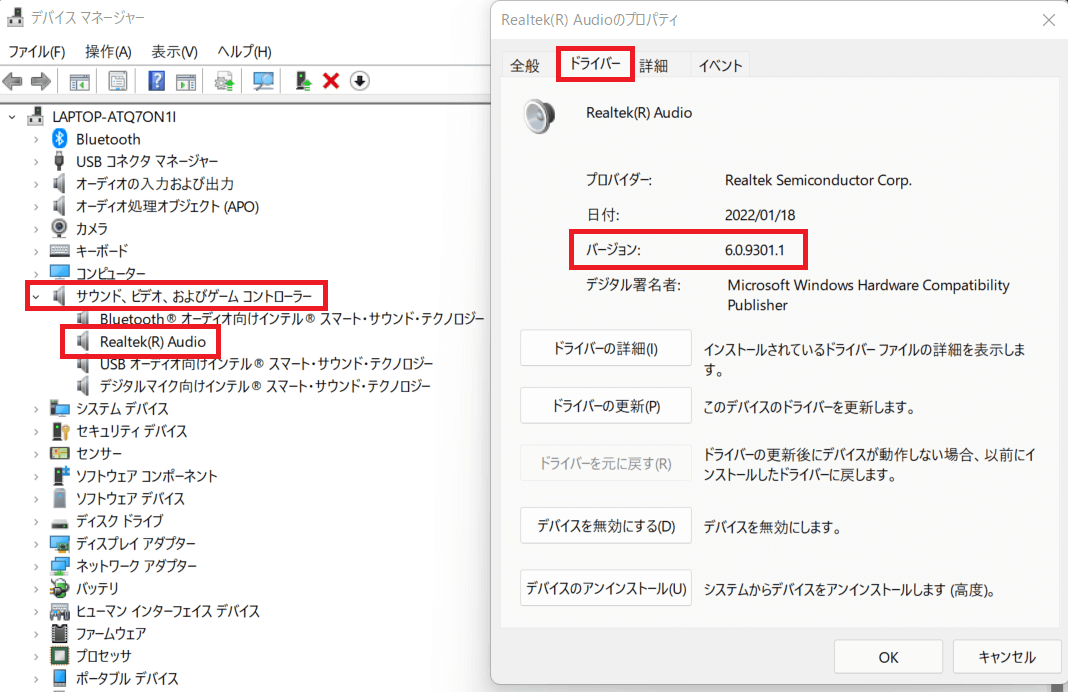
Task: Select the ドライバー tab
Action: (595, 64)
